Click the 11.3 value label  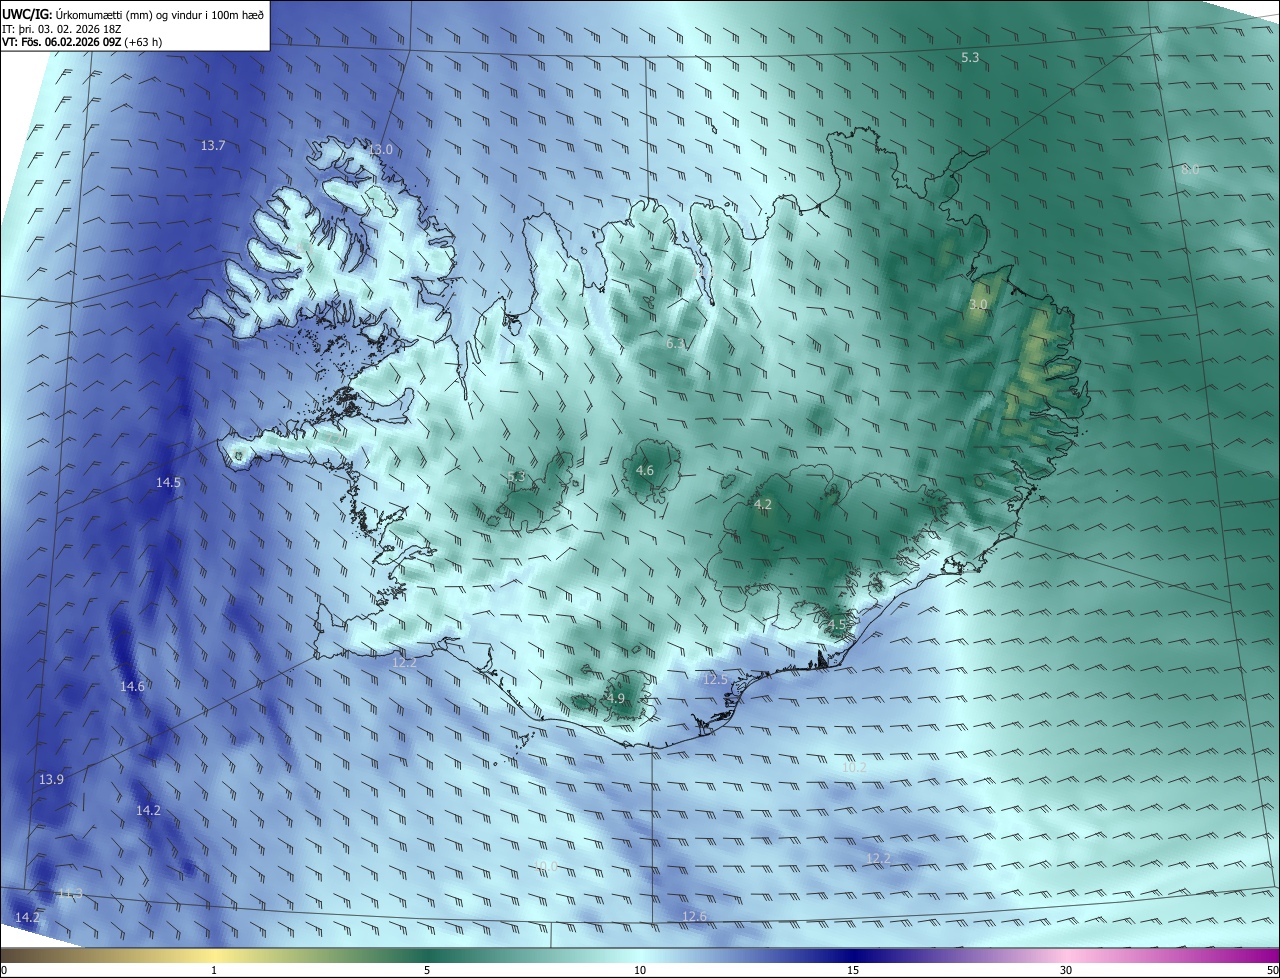(70, 893)
